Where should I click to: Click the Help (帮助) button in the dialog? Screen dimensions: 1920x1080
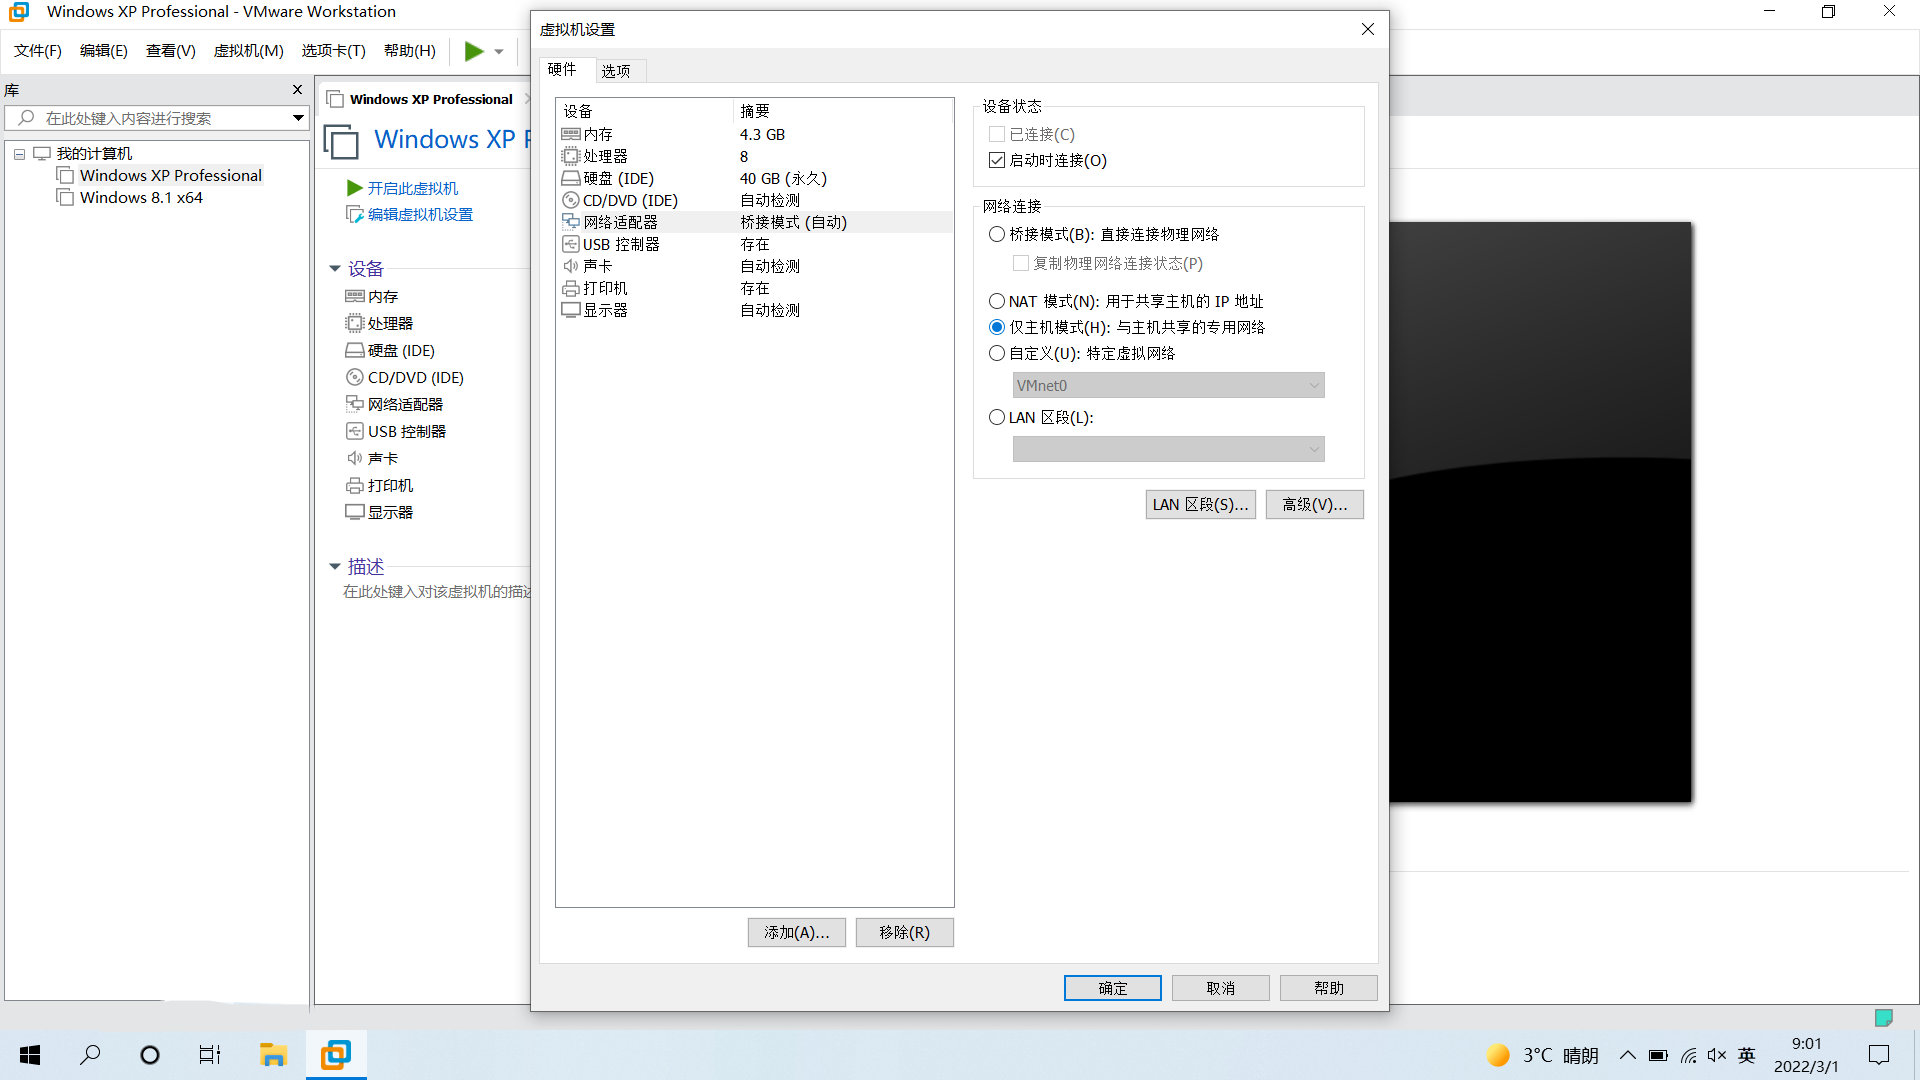point(1329,988)
